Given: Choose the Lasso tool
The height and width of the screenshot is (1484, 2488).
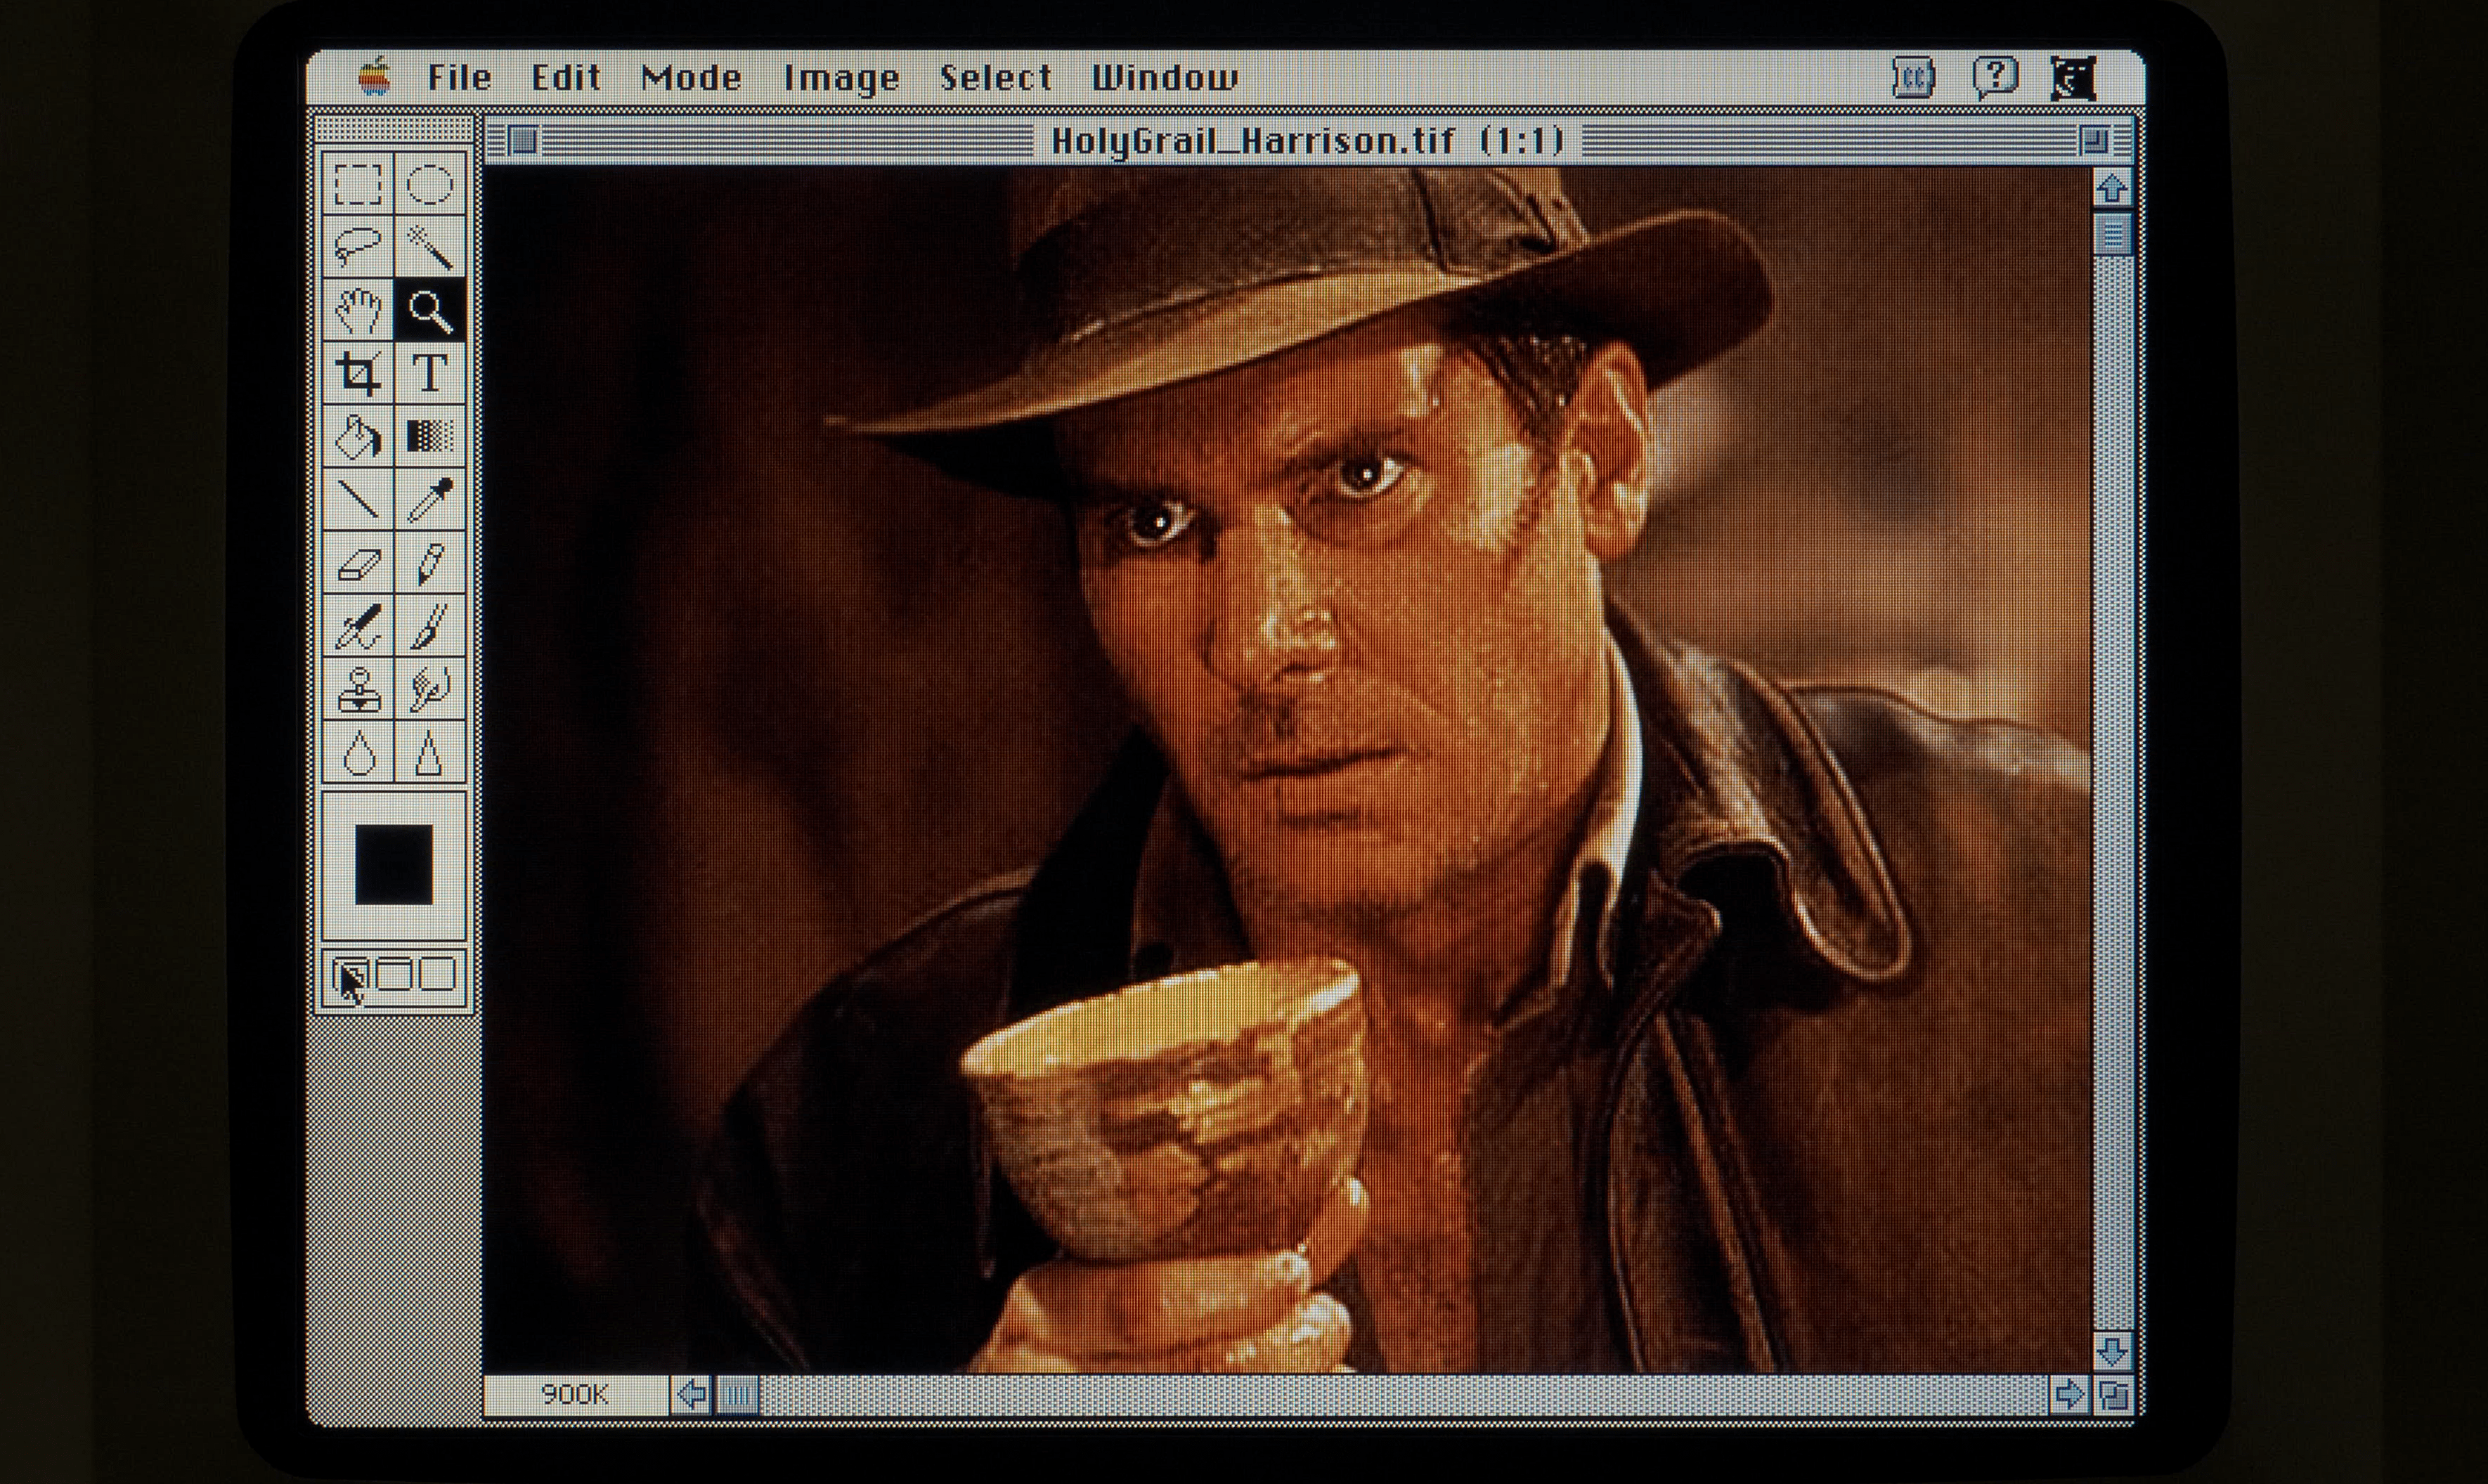Looking at the screenshot, I should click(x=358, y=247).
